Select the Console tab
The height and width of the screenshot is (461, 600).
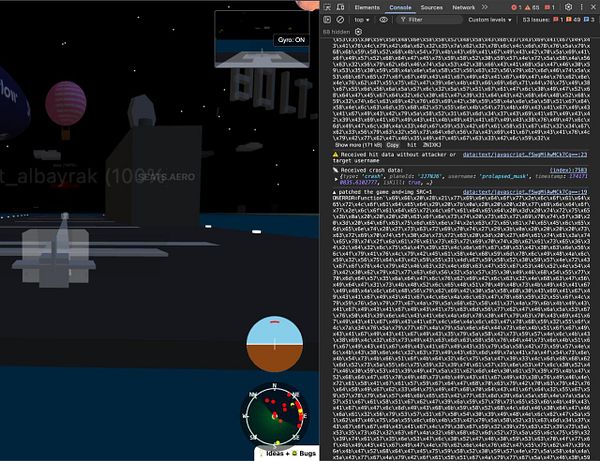click(400, 7)
